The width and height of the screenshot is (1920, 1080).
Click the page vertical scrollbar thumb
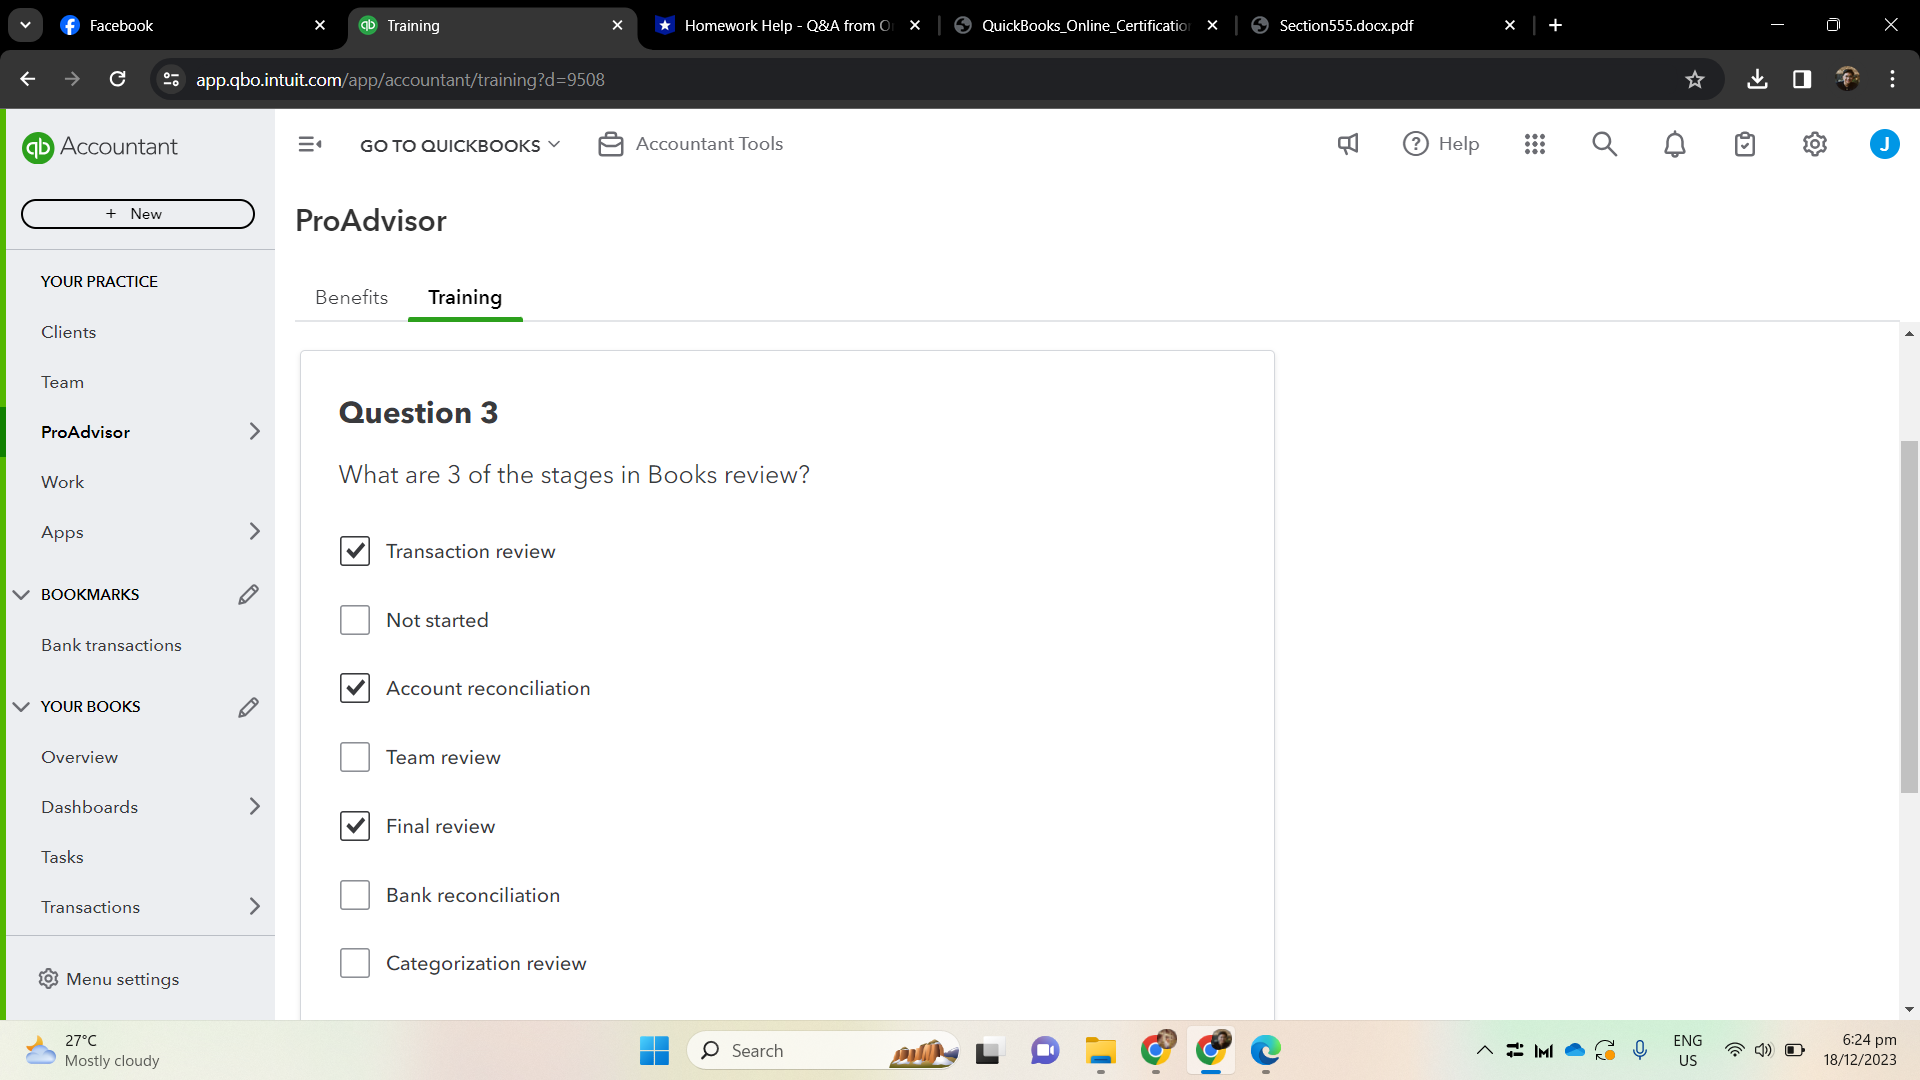click(1909, 616)
